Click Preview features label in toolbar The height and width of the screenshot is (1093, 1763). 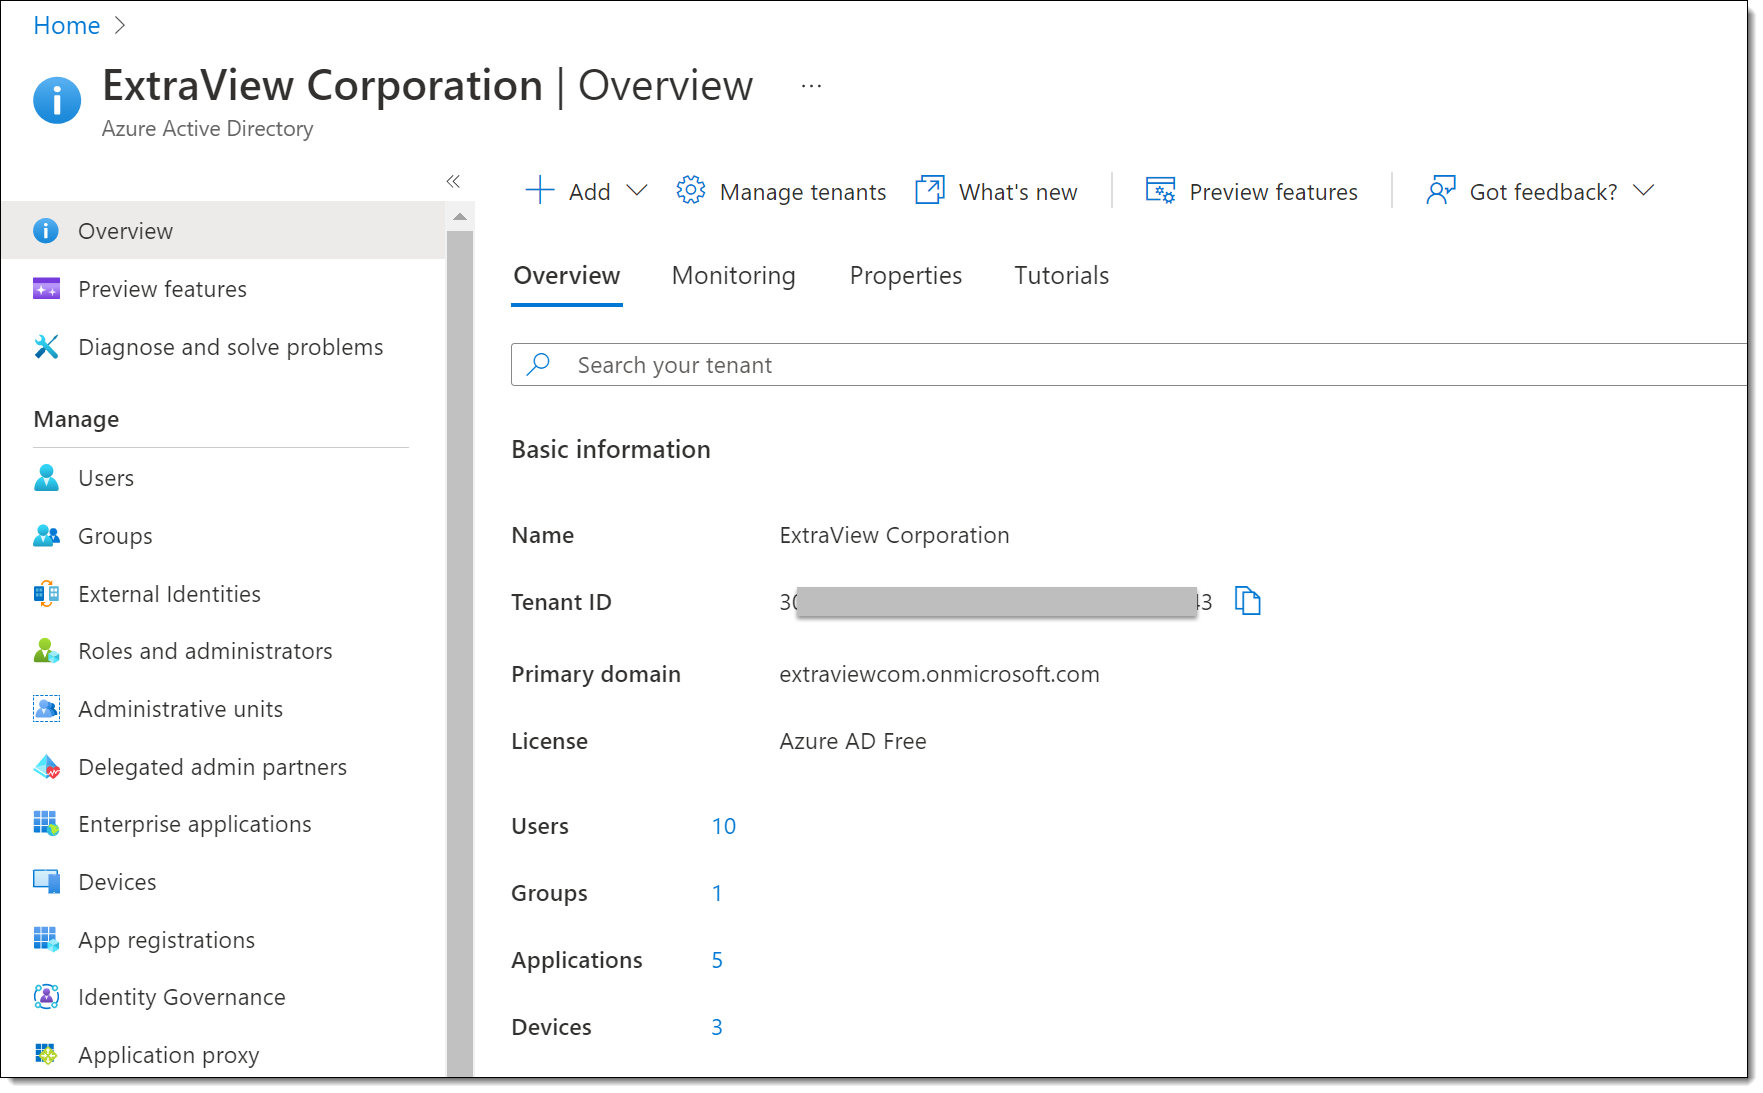tap(1274, 192)
